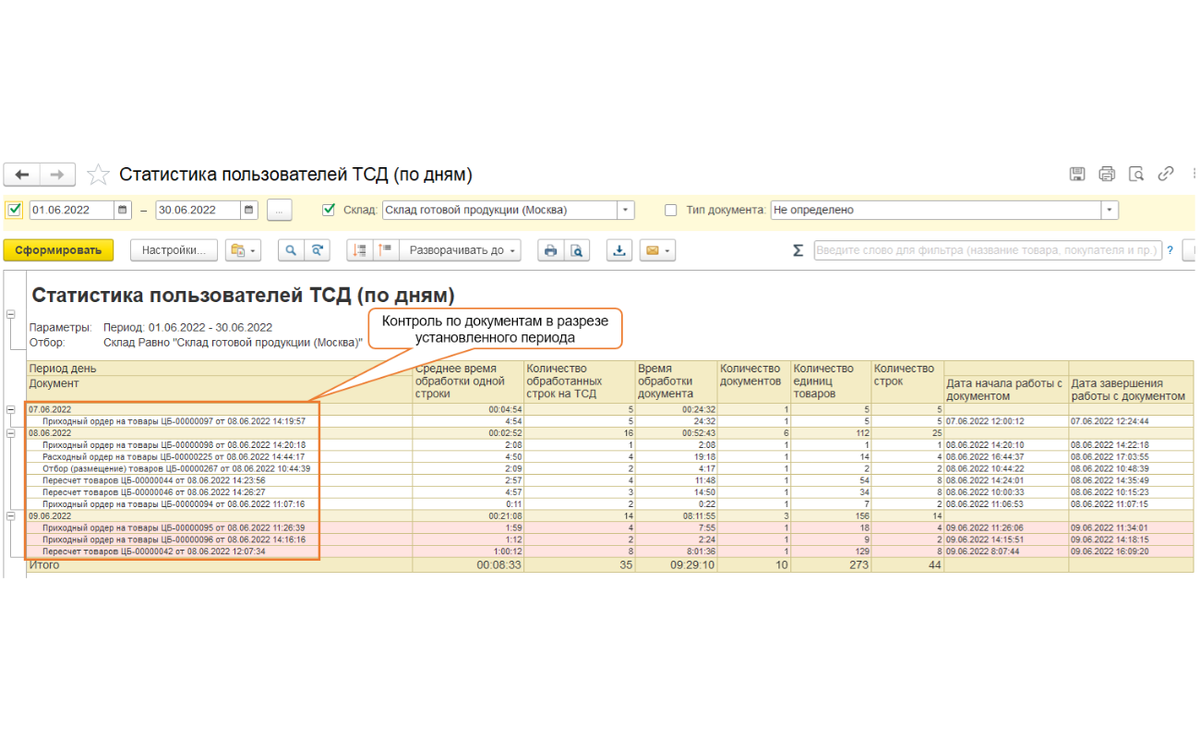1200x739 pixels.
Task: Click the top-right printer icon
Action: 1106,174
